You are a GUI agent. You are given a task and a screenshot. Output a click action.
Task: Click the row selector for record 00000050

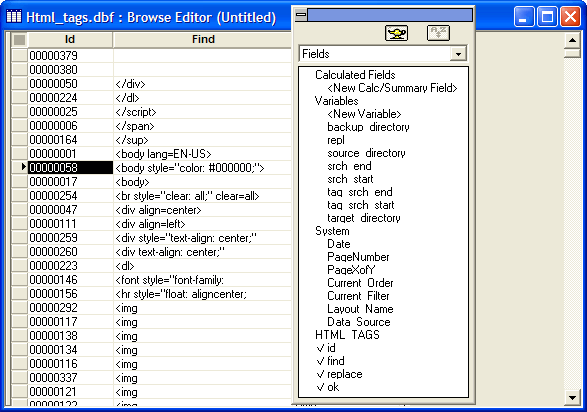pyautogui.click(x=19, y=83)
